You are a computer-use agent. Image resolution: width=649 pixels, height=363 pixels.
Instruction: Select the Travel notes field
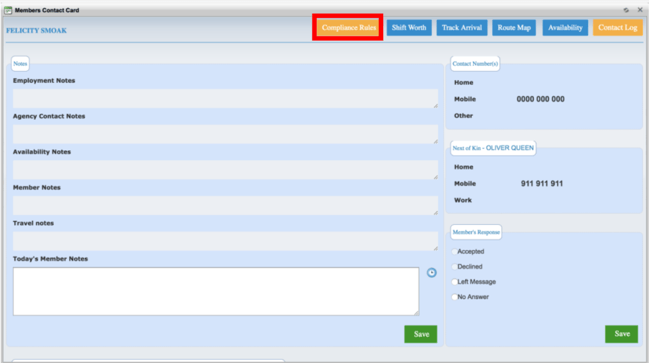click(x=225, y=241)
